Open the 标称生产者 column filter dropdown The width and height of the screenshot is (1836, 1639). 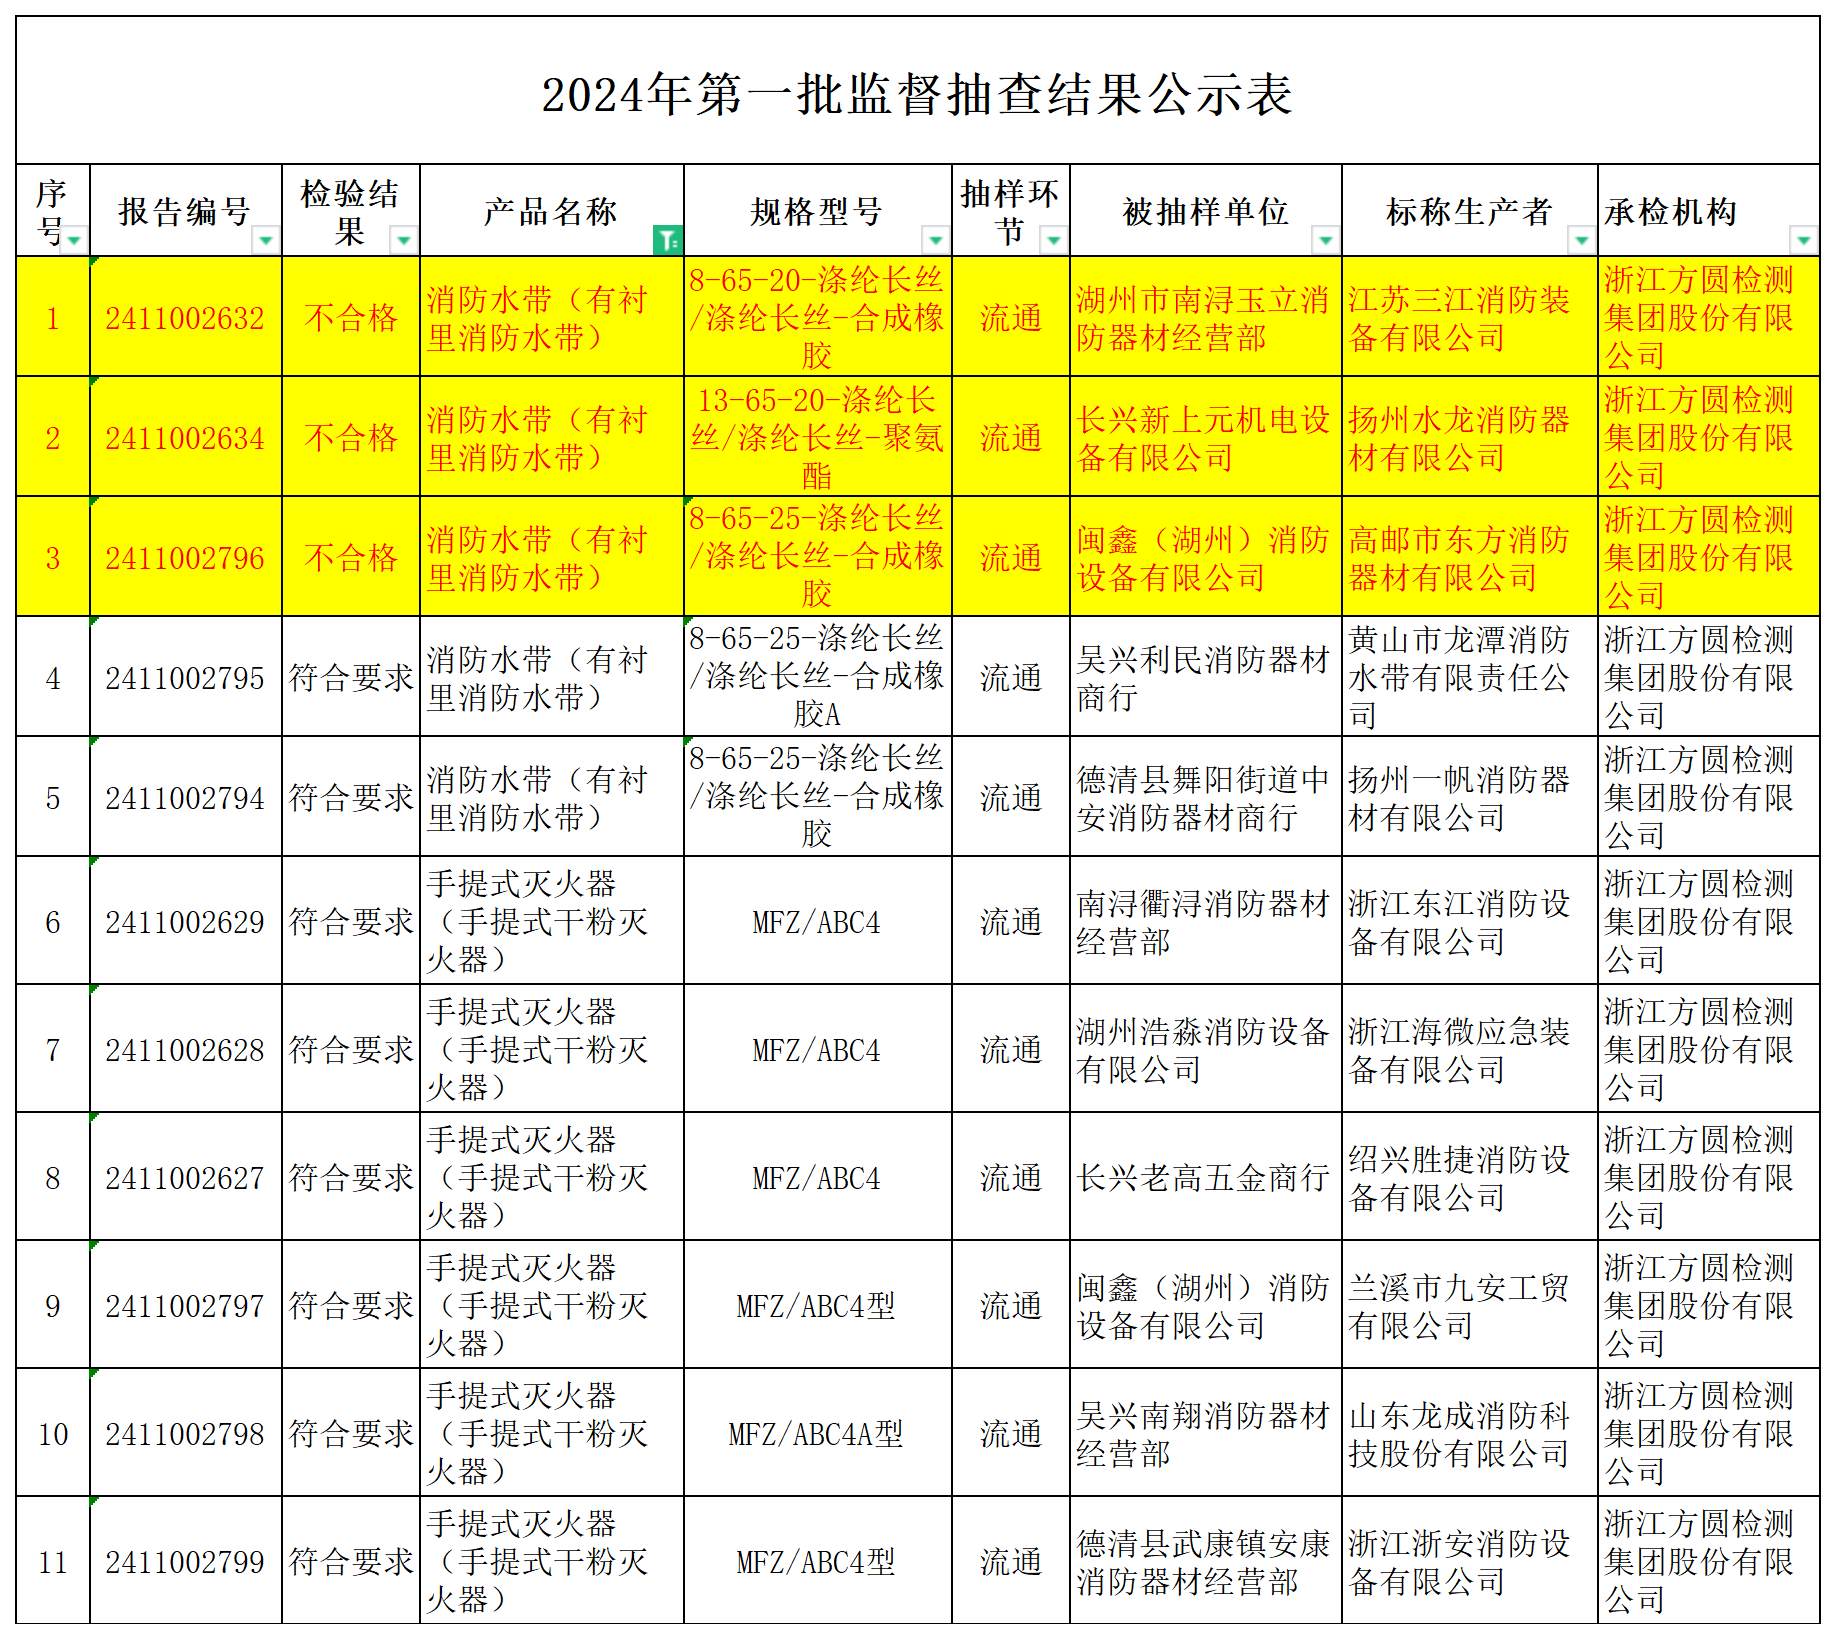click(1582, 240)
